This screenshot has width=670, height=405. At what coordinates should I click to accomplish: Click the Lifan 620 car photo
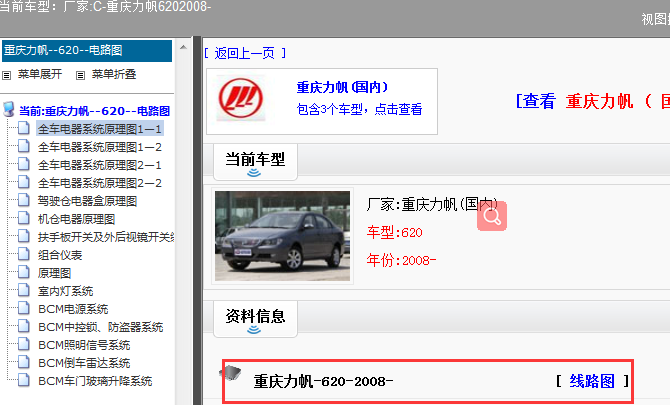[282, 236]
